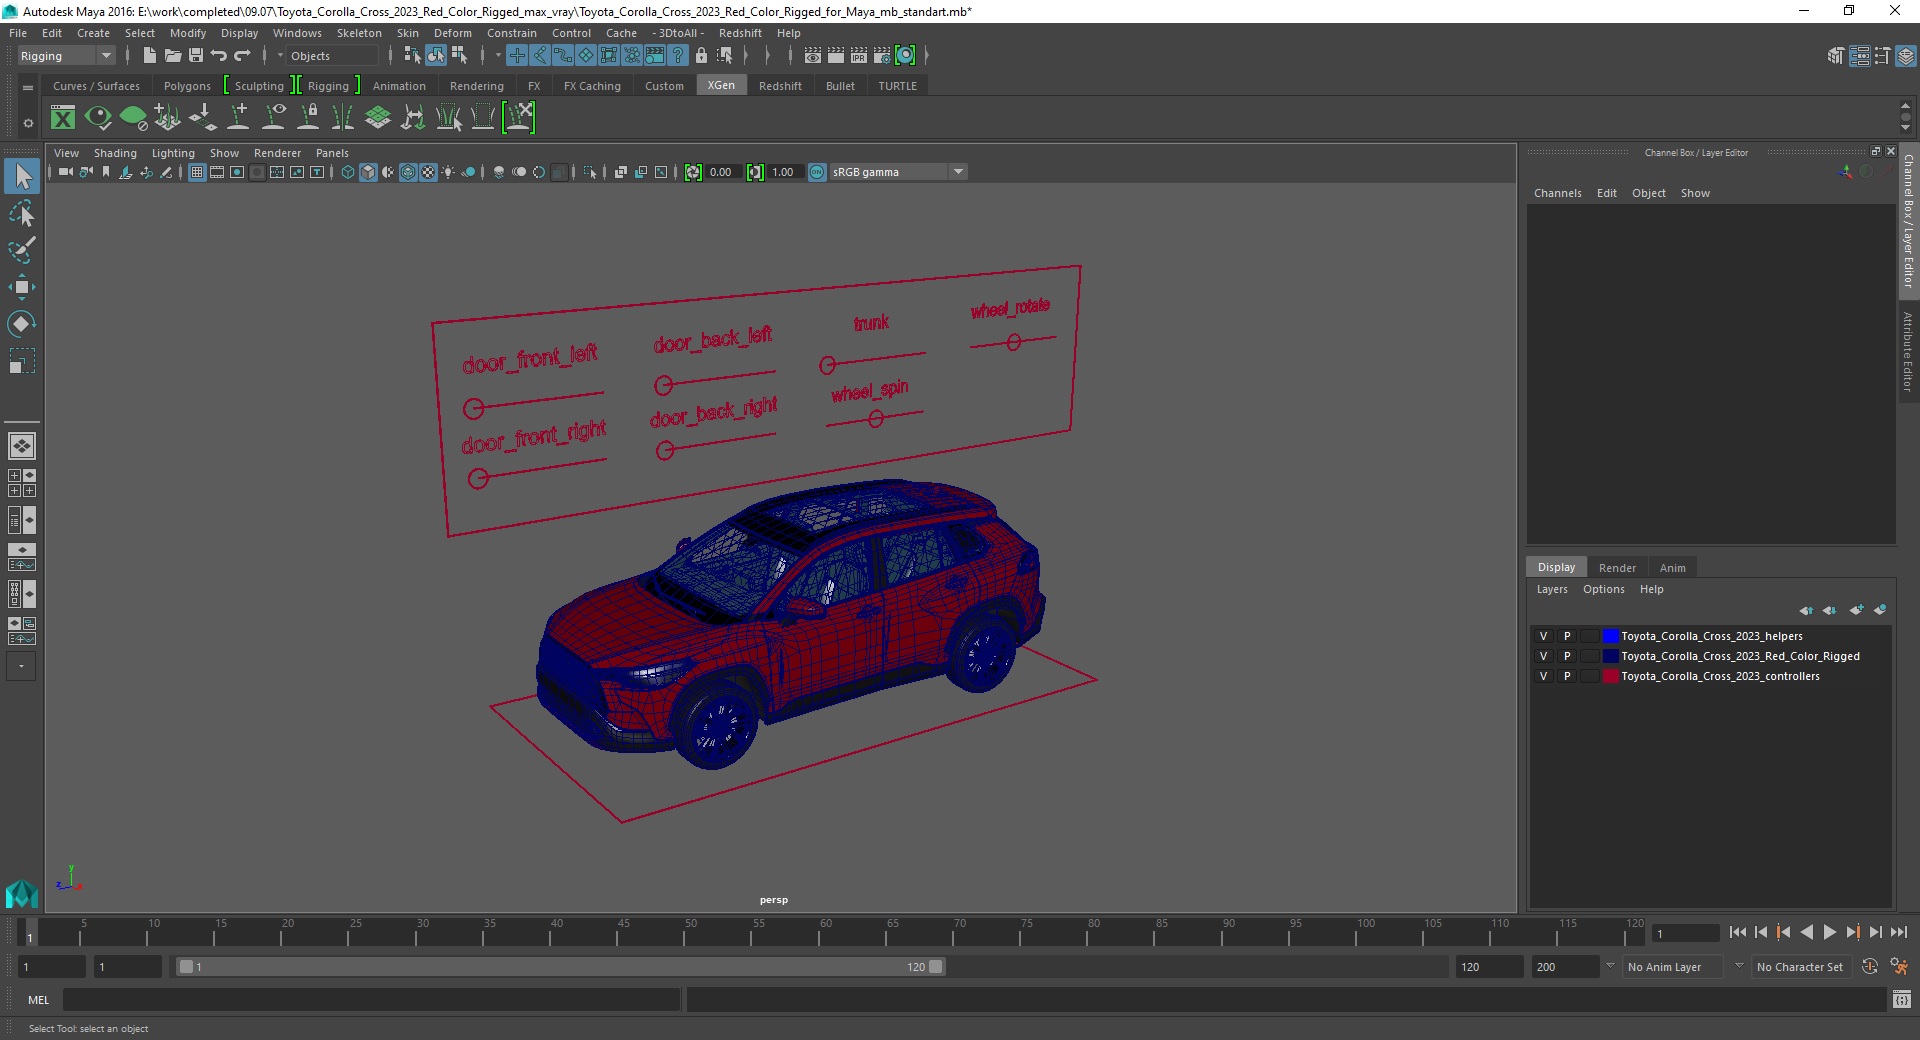1920x1040 pixels.
Task: Open shelf tab list menu icon
Action: click(x=28, y=87)
